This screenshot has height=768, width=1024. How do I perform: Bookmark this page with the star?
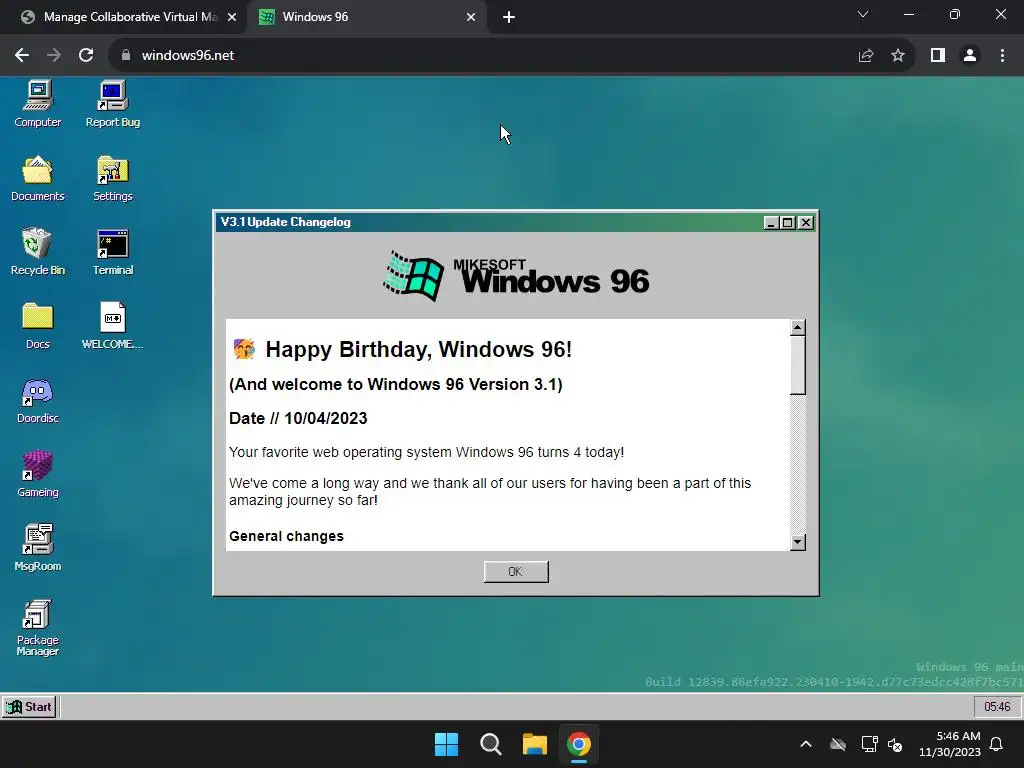[x=898, y=56]
